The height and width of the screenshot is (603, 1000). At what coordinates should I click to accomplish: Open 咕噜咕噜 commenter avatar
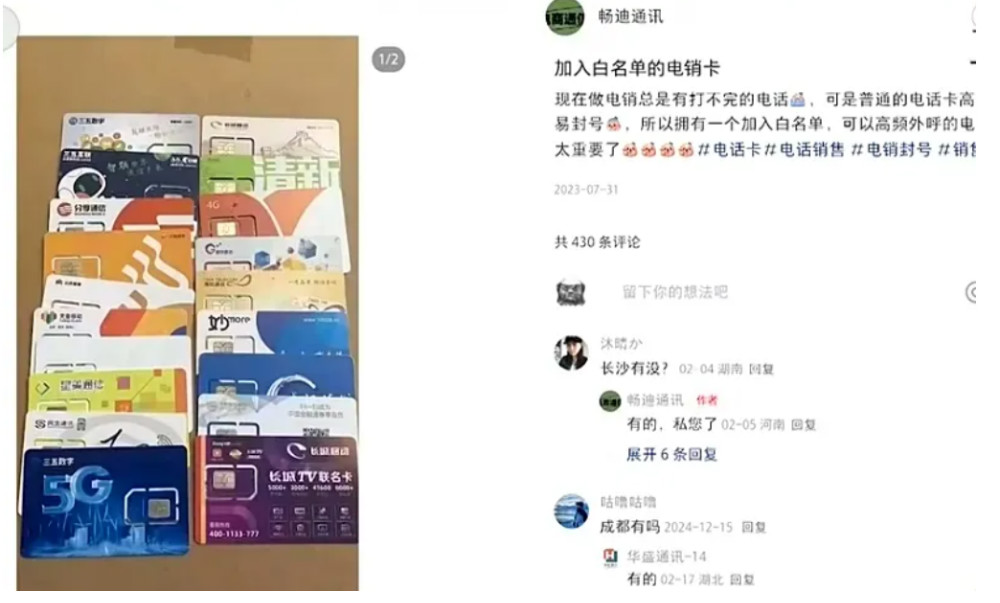(571, 511)
